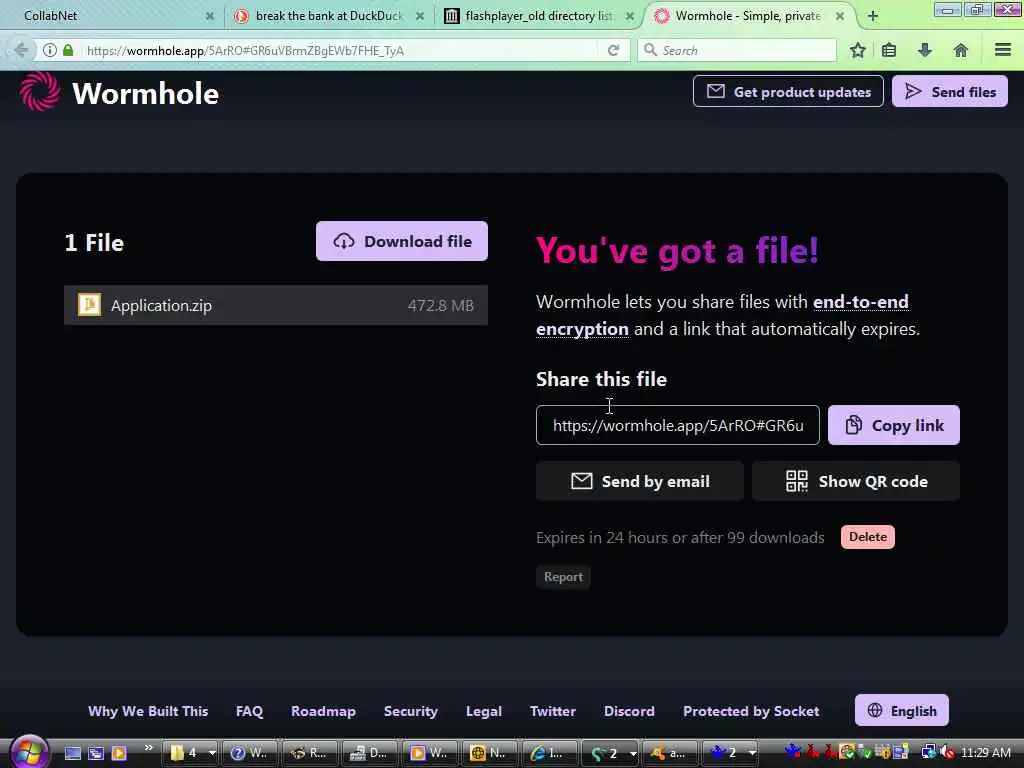Select the Wormhole browser tab
Viewport: 1024px width, 768px height.
click(748, 16)
